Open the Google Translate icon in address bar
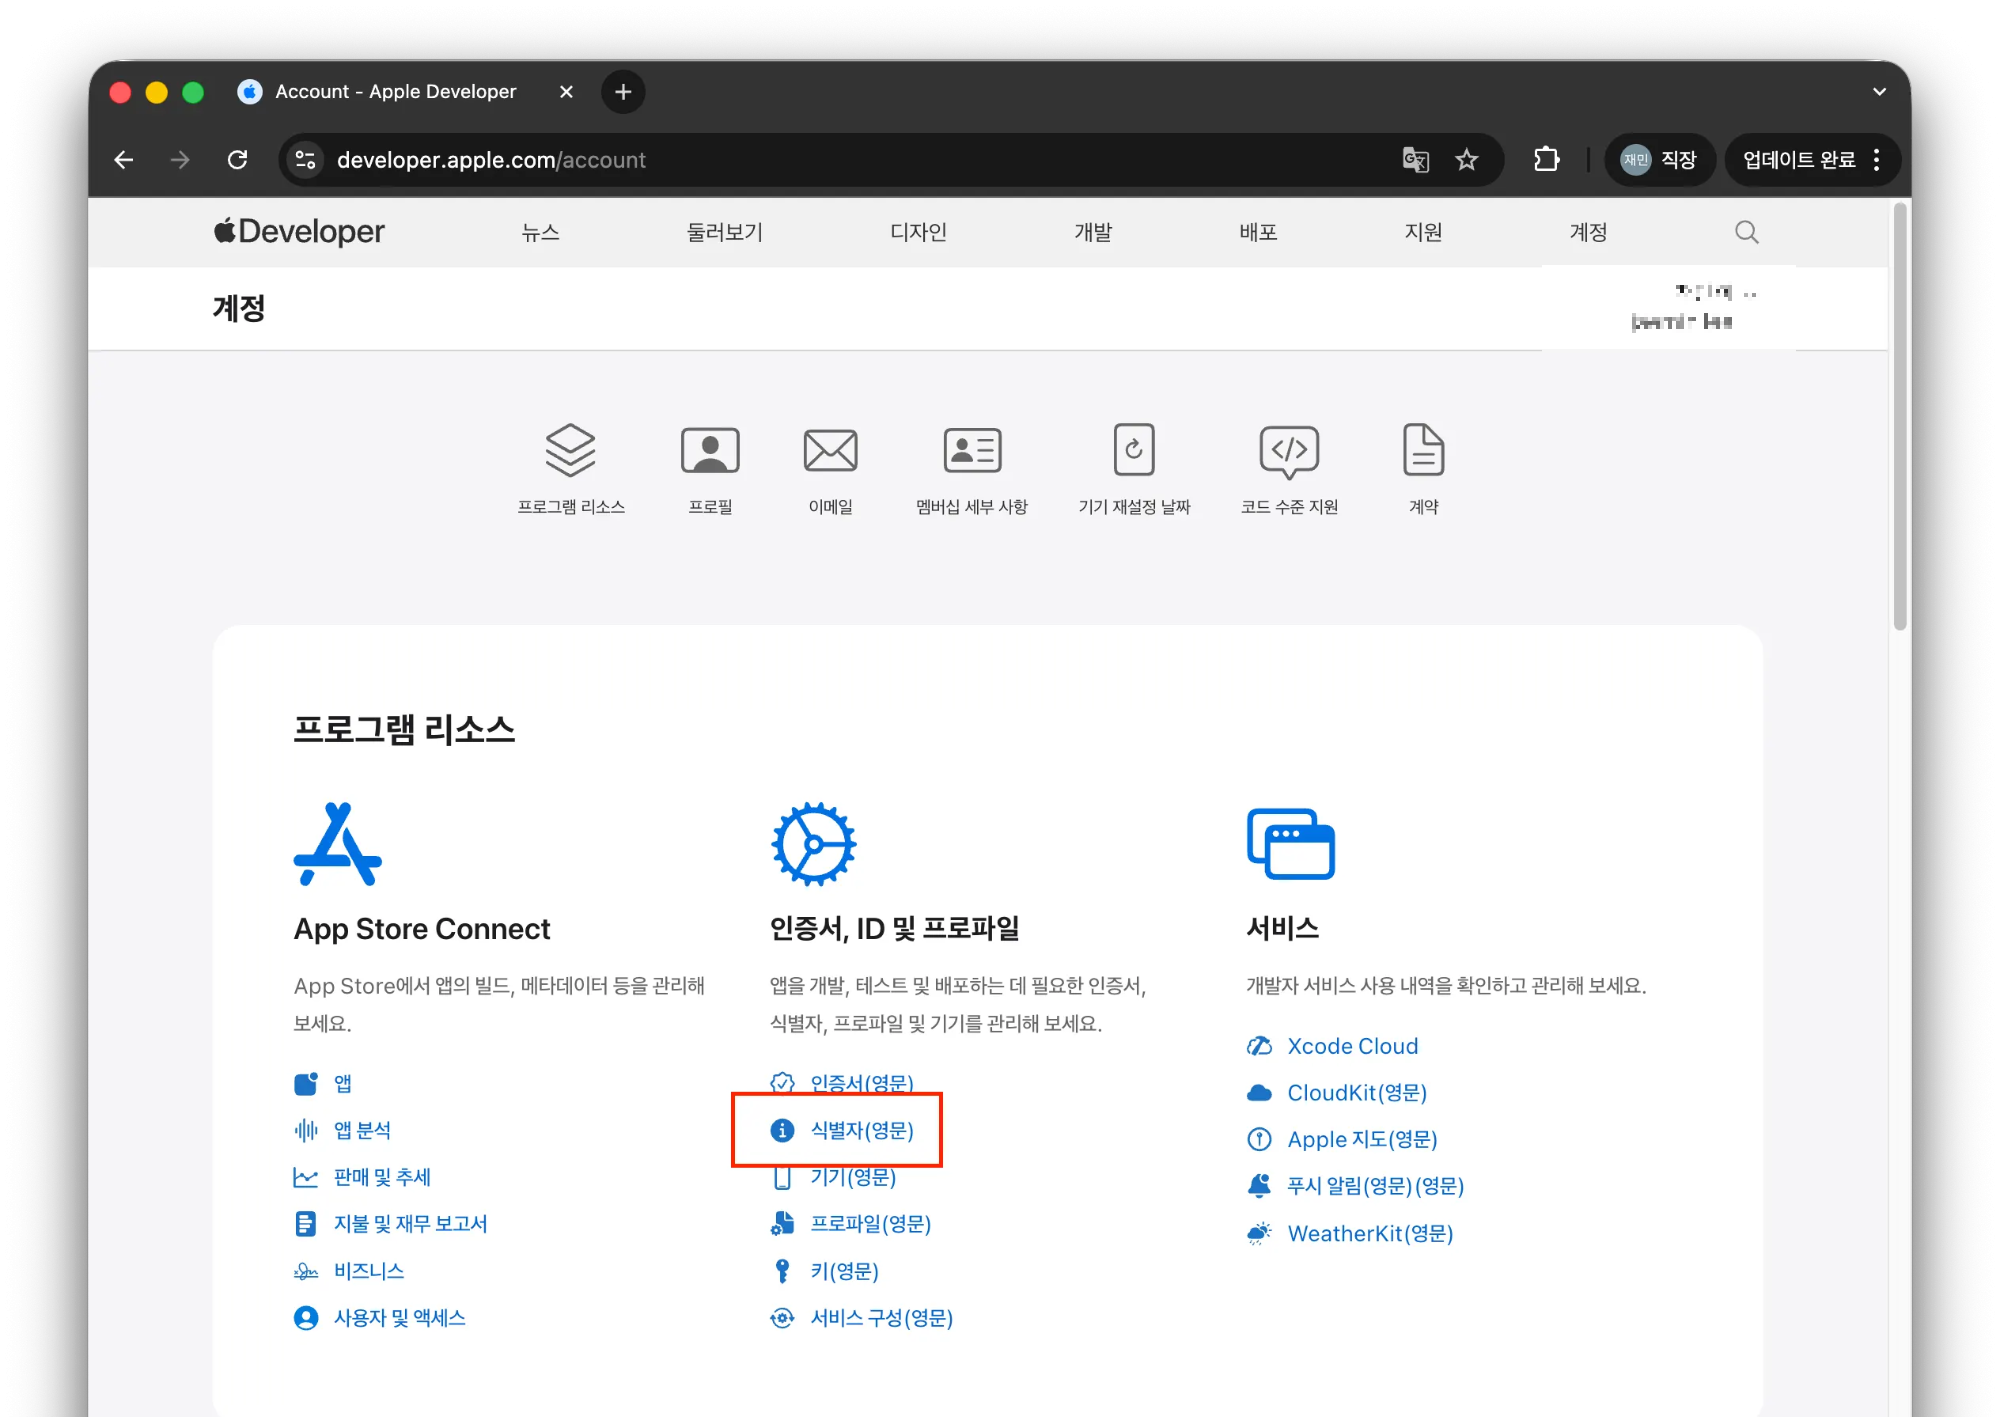 coord(1415,160)
